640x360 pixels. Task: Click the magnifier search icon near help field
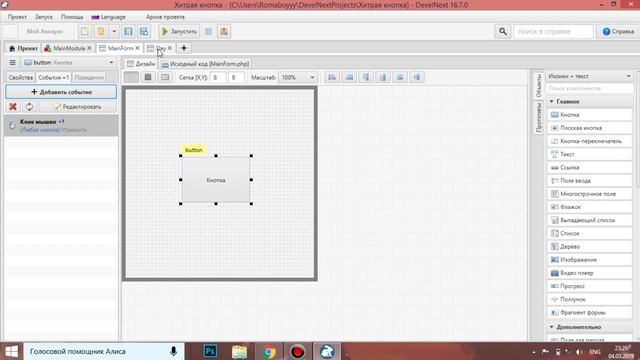[502, 31]
